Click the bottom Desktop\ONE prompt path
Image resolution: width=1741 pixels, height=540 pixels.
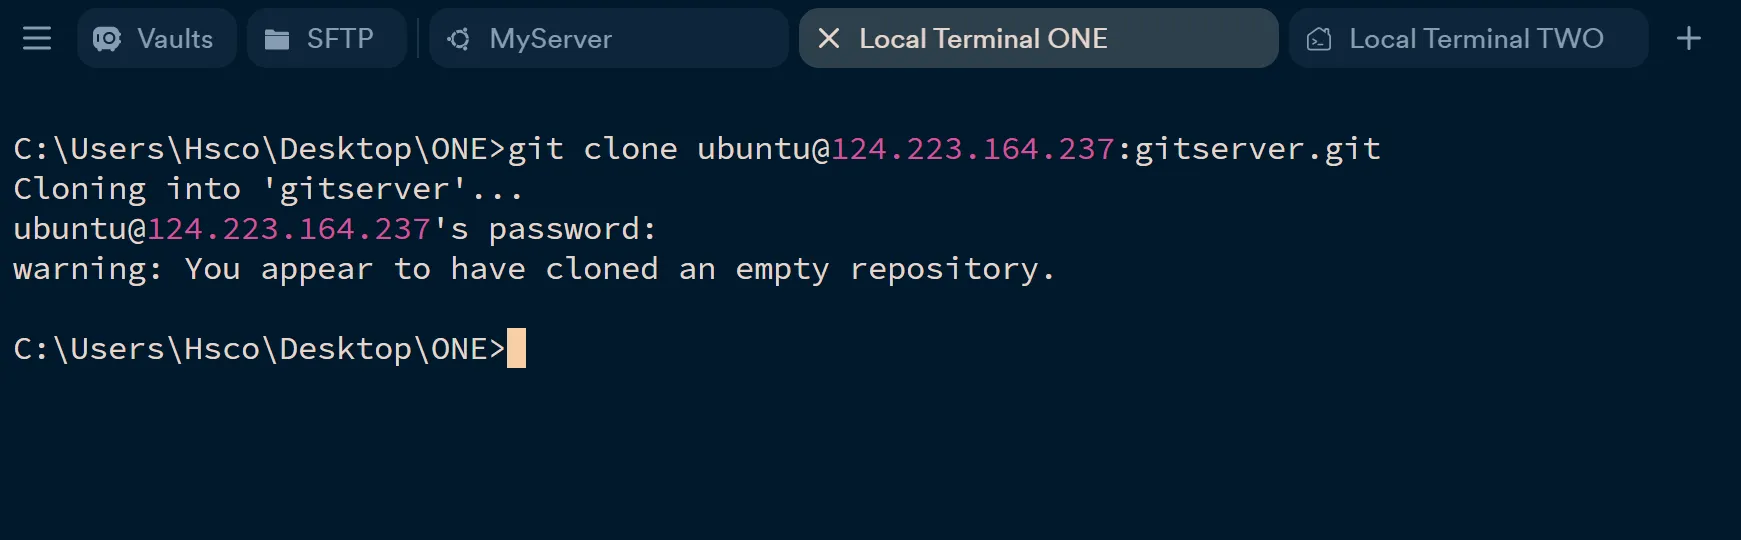click(258, 349)
